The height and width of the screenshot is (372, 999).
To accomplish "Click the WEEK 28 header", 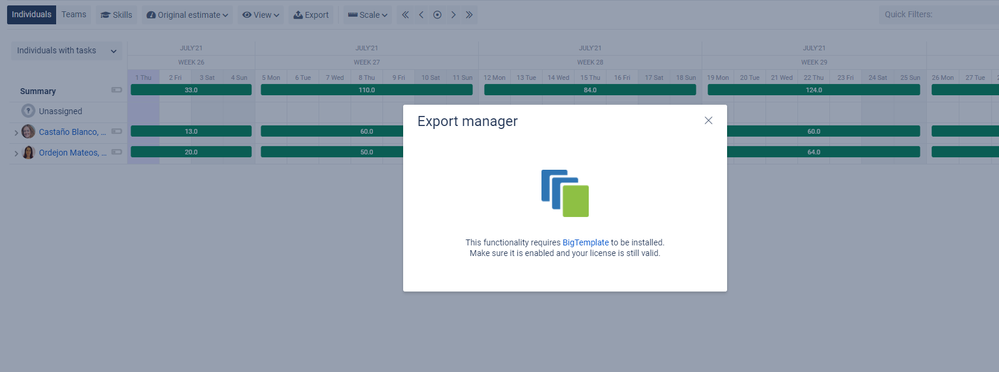I will point(590,62).
